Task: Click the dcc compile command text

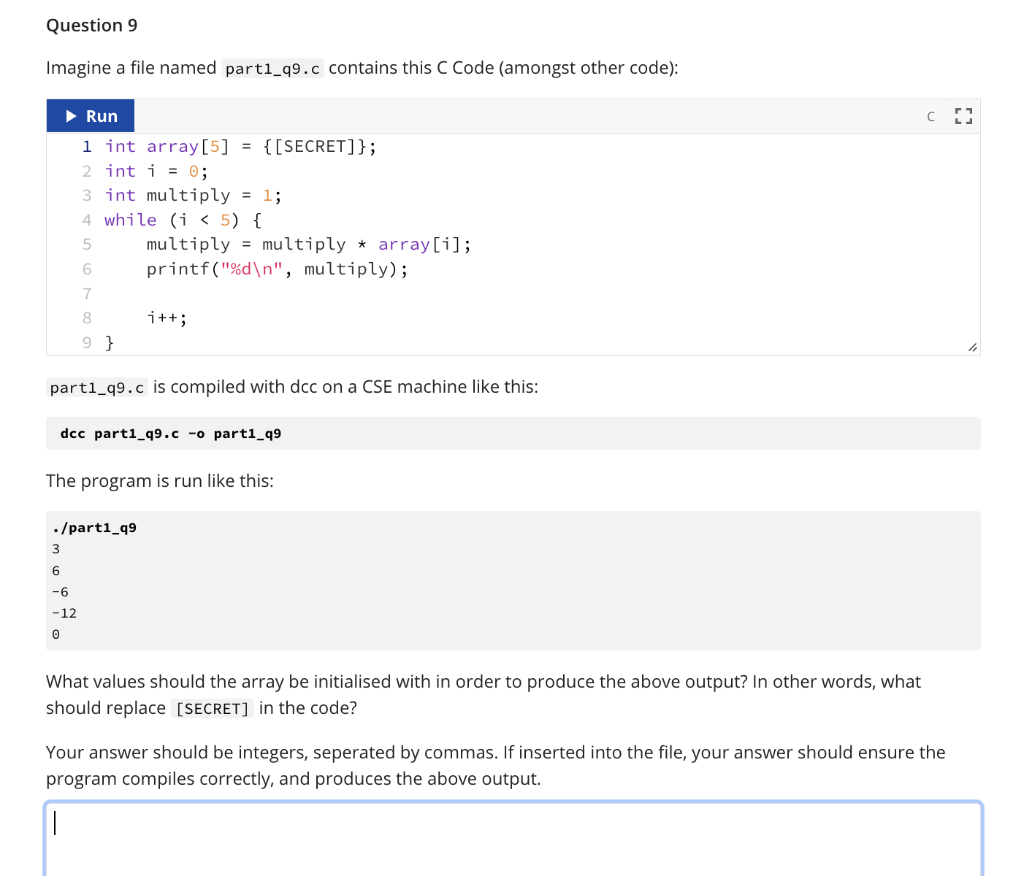Action: pos(170,433)
